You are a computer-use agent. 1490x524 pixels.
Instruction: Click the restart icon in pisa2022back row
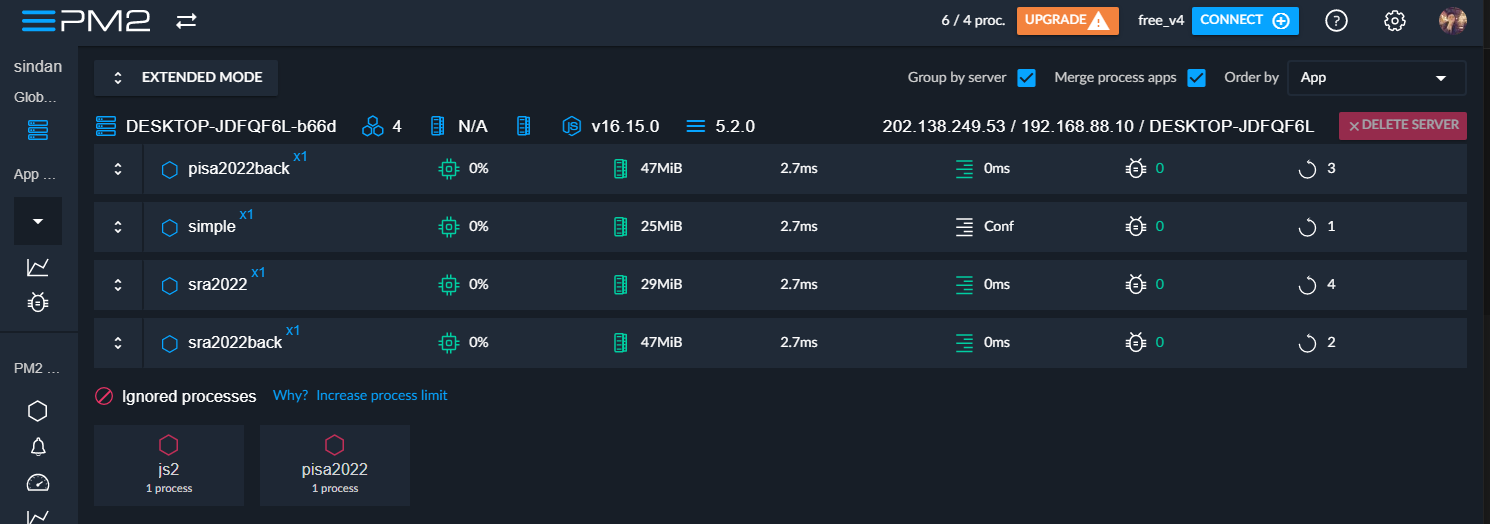[x=1307, y=169]
